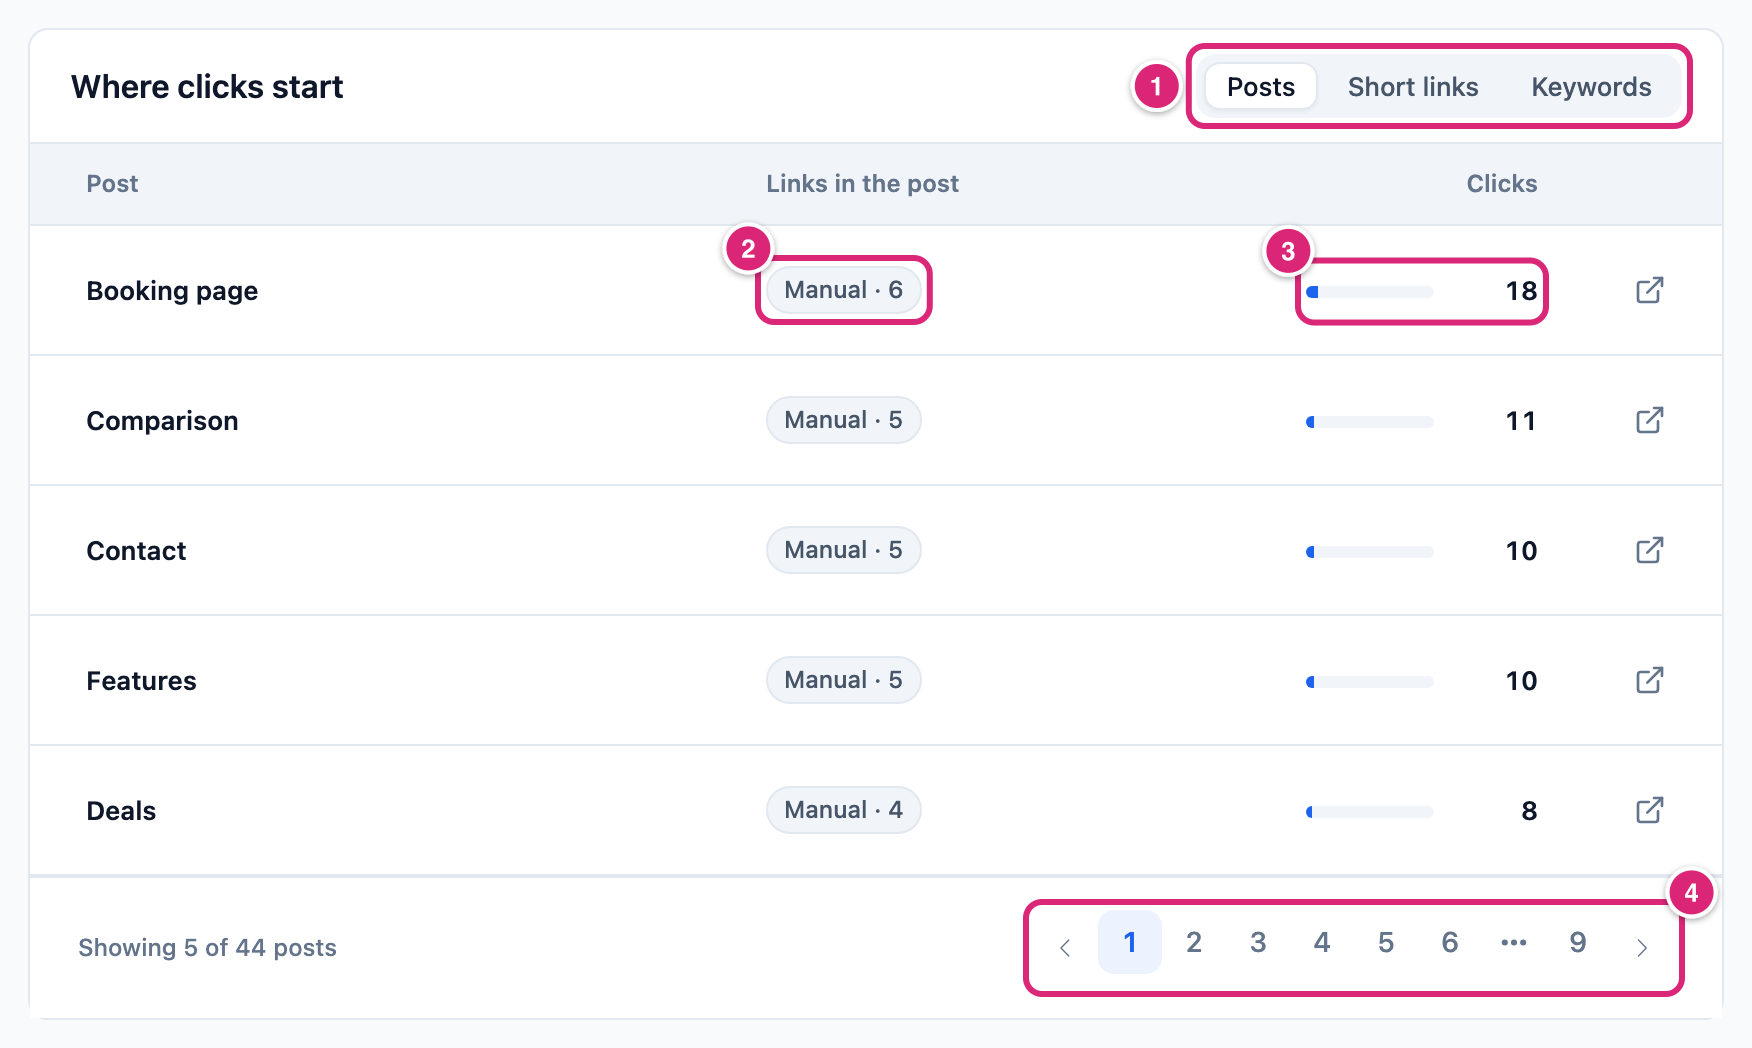Click the Where clicks start heading

tap(207, 87)
